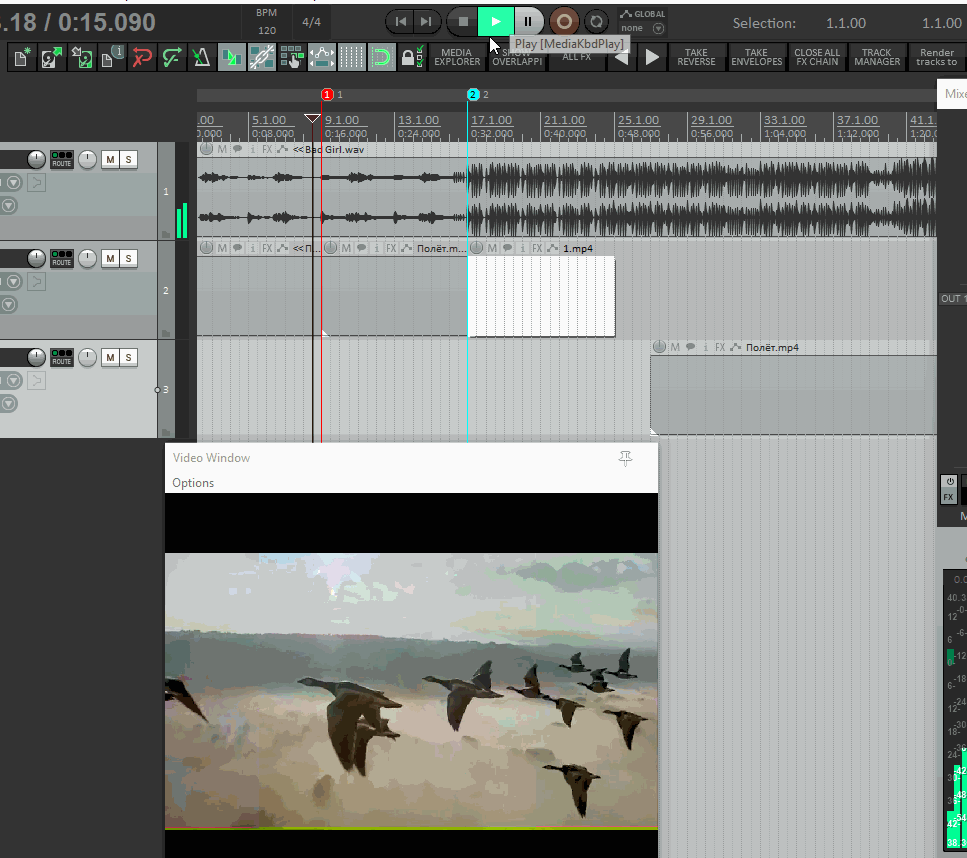Solo track 2 with S button
967x858 pixels.
(129, 259)
